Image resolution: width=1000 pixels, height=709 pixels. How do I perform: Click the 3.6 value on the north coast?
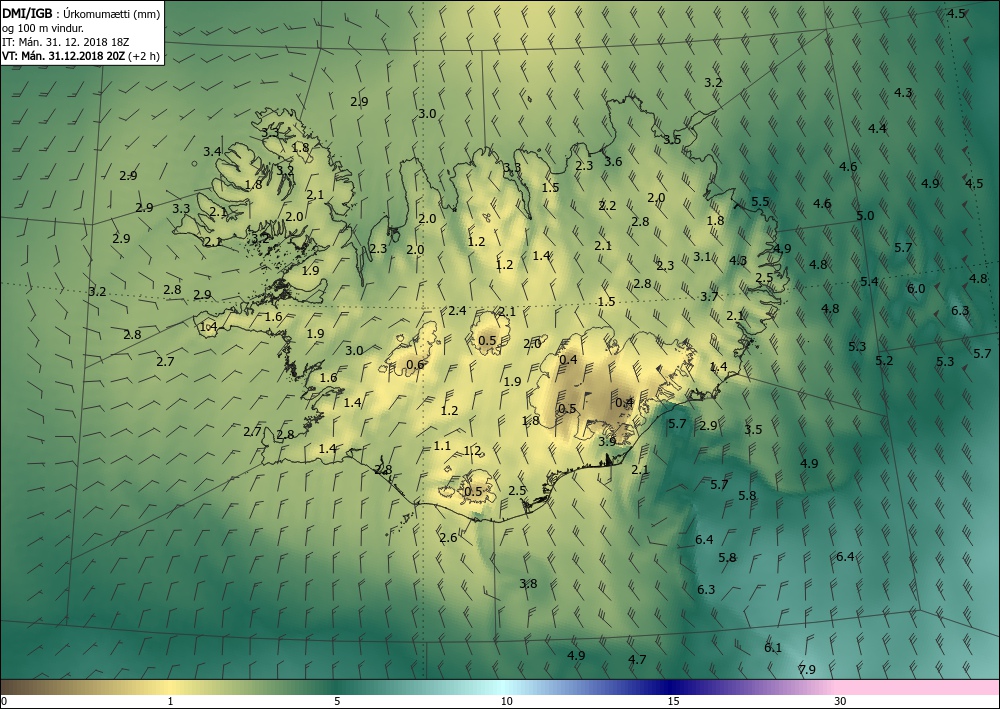click(613, 161)
